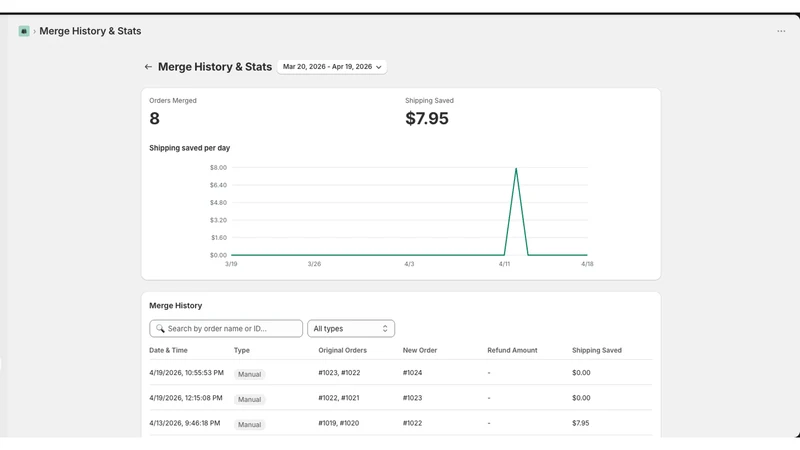The height and width of the screenshot is (450, 800).
Task: Focus the Search by order name field
Action: [x=226, y=329]
